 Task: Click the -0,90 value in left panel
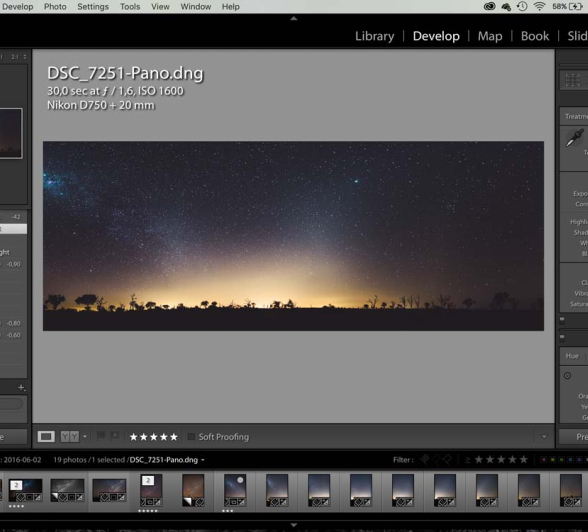[x=14, y=264]
